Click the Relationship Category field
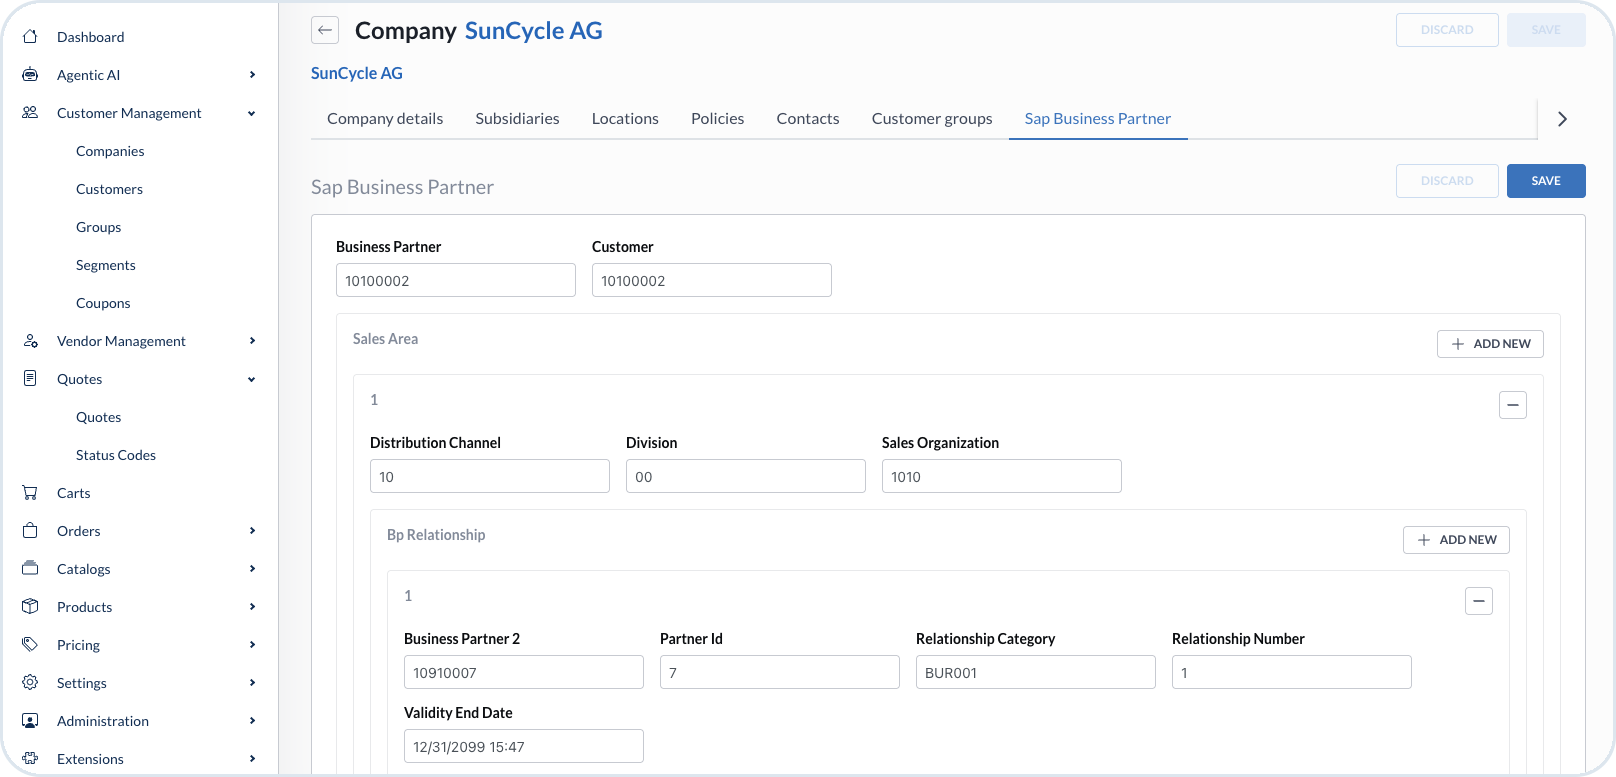The width and height of the screenshot is (1616, 777). 1036,672
